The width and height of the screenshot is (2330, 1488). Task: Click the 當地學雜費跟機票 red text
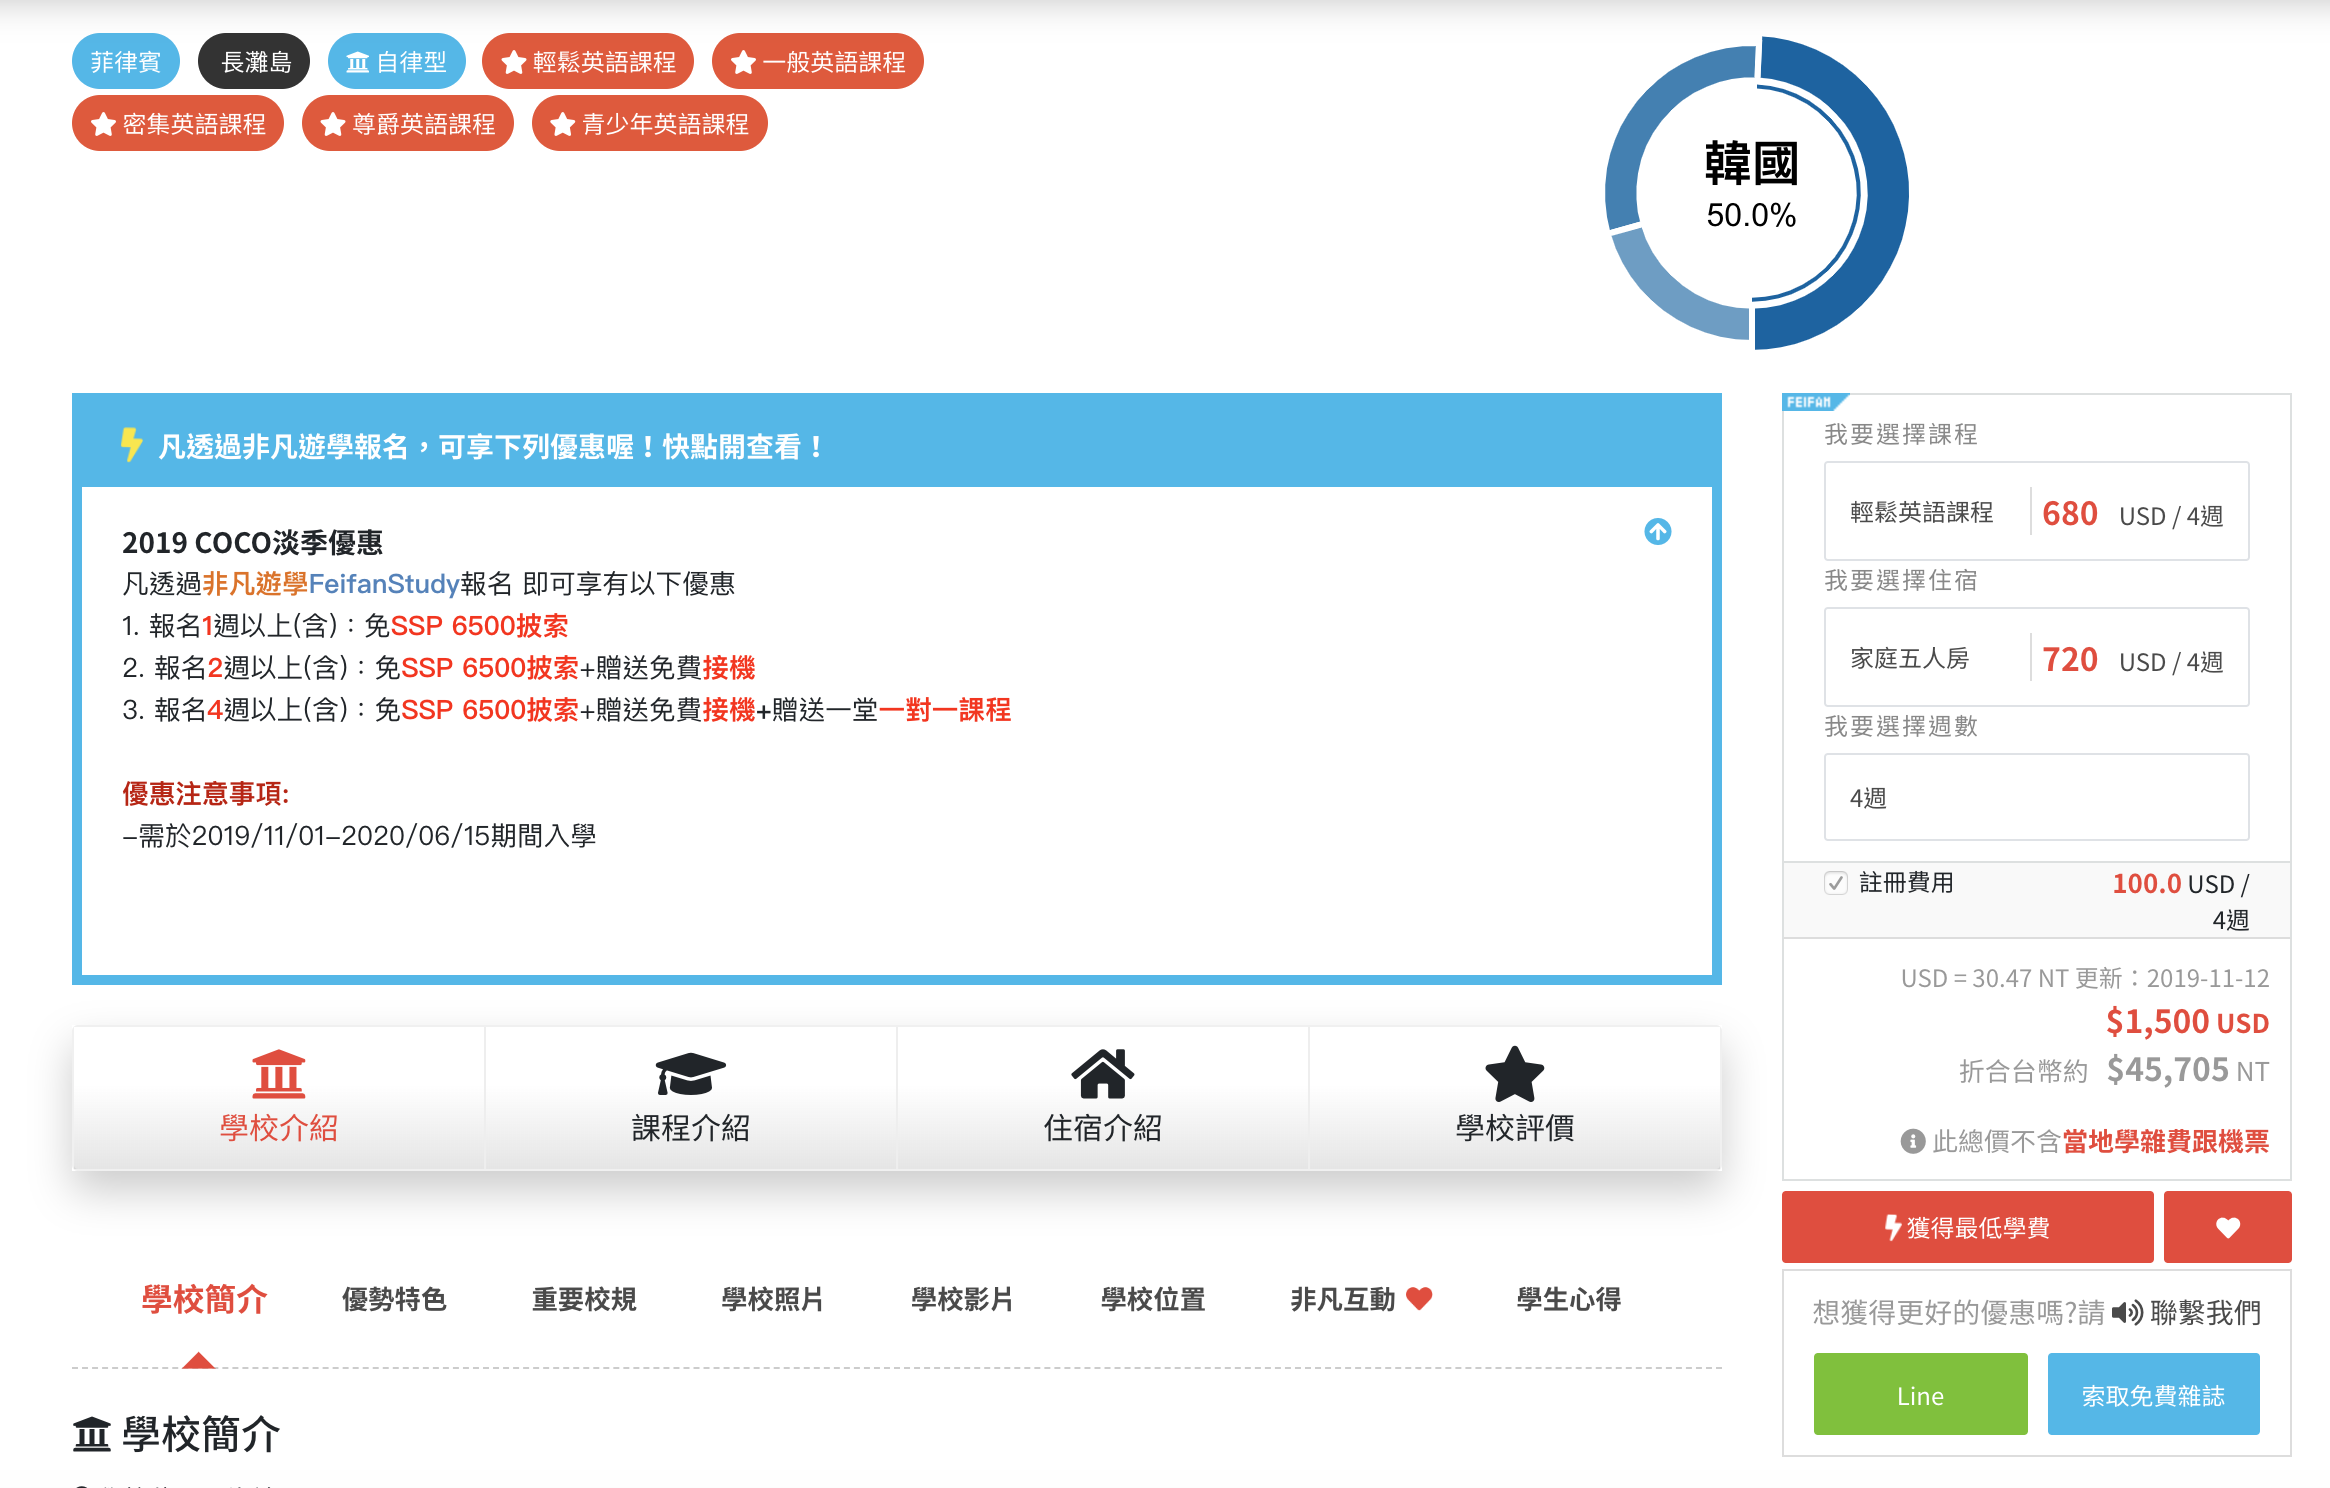click(x=2165, y=1141)
